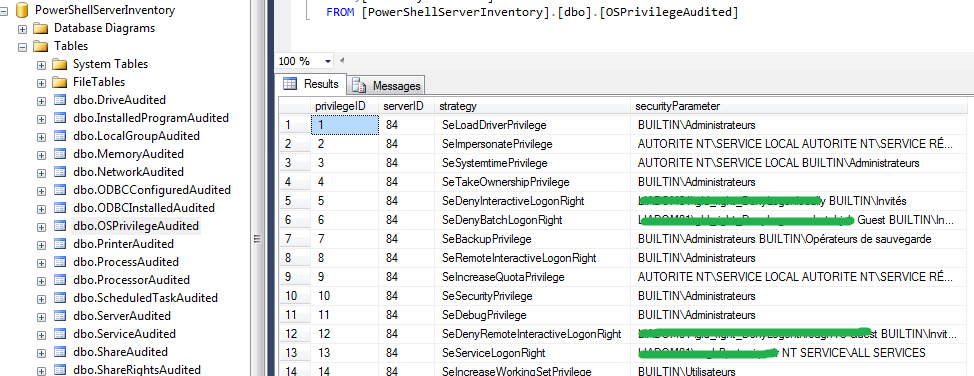Screen dimensions: 974x376
Task: Click the dbo.ShareAudited table icon
Action: click(x=60, y=352)
